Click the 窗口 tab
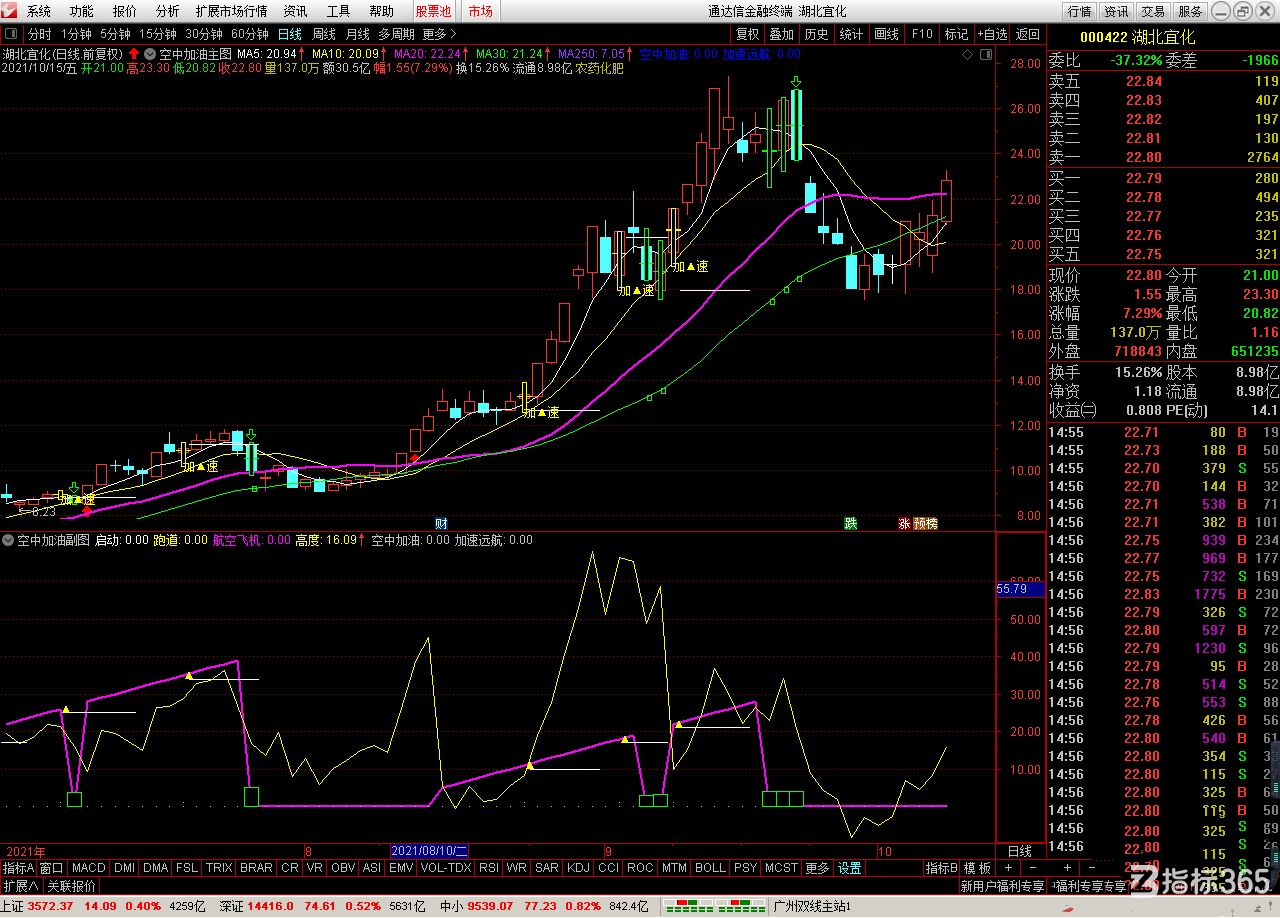Viewport: 1280px width, 918px height. click(51, 868)
